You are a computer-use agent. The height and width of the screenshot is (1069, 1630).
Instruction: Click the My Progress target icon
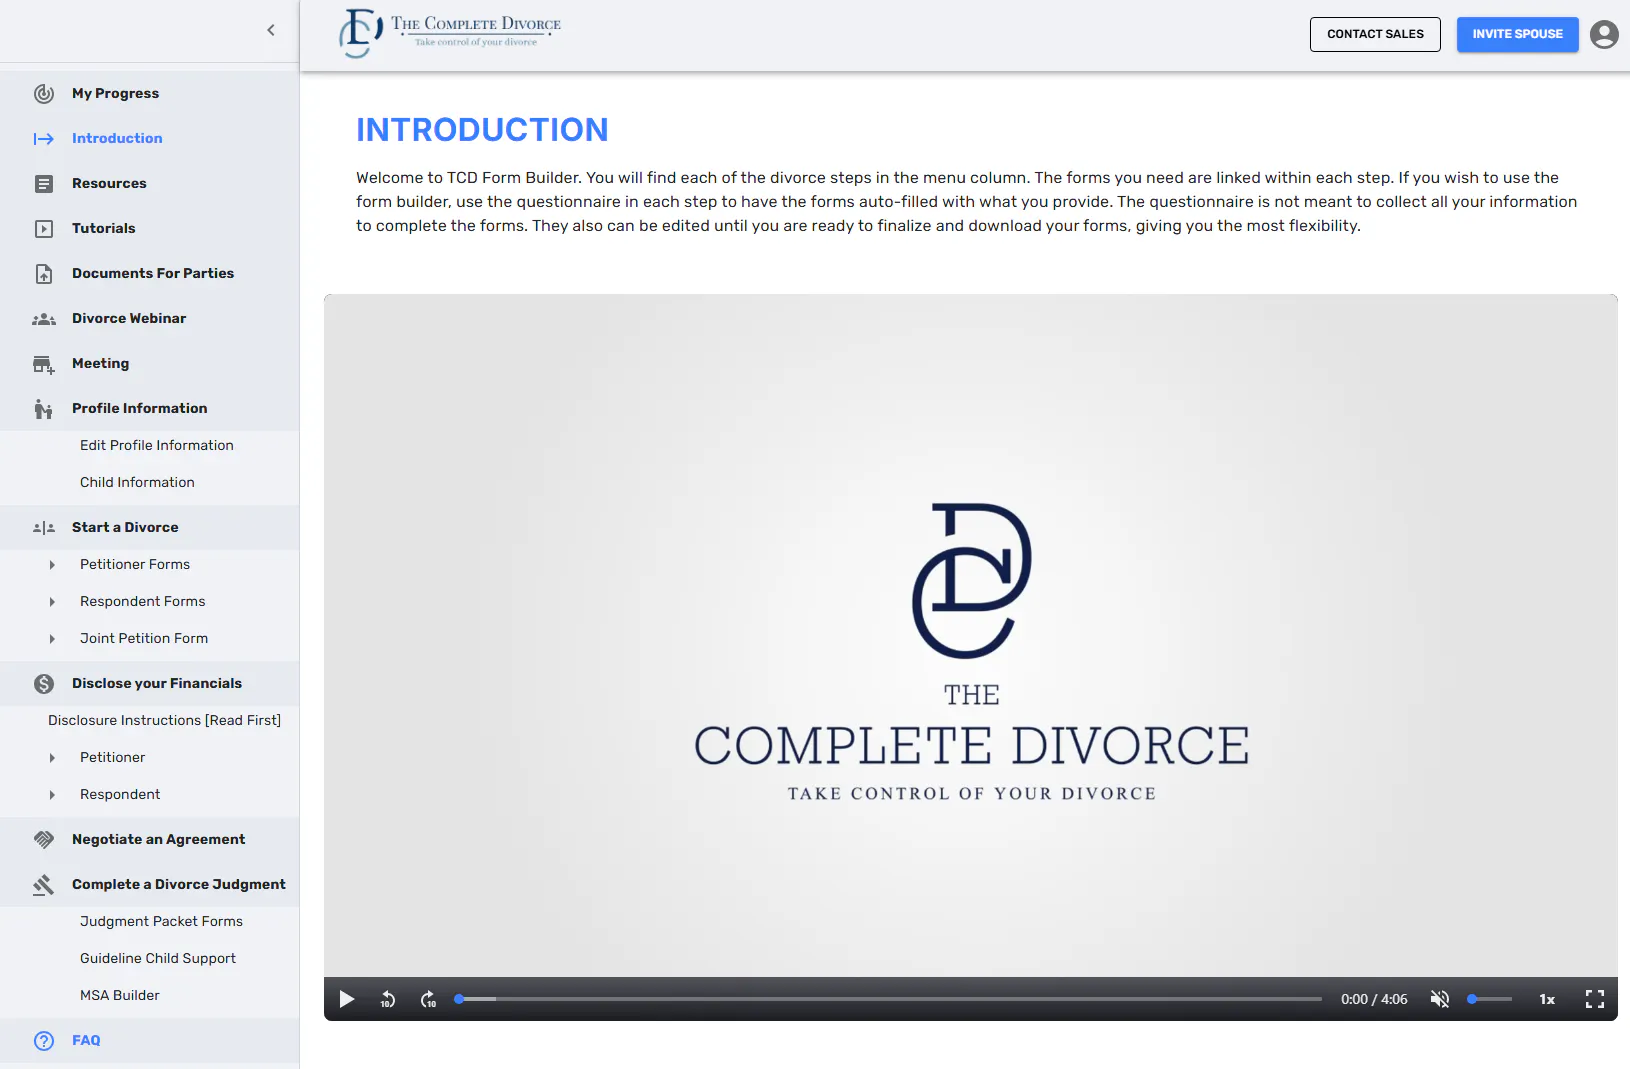(x=44, y=94)
